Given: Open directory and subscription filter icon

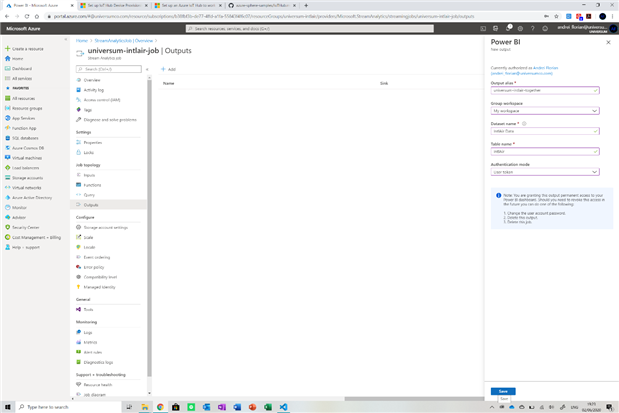Looking at the screenshot, I should pyautogui.click(x=495, y=28).
